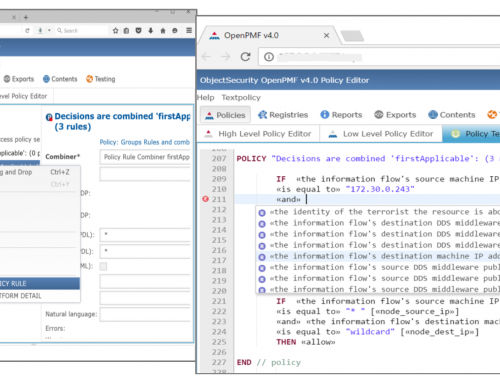Select the Level Policy Editor tab on left
Image resolution: width=500 pixels, height=383 pixels.
point(25,96)
